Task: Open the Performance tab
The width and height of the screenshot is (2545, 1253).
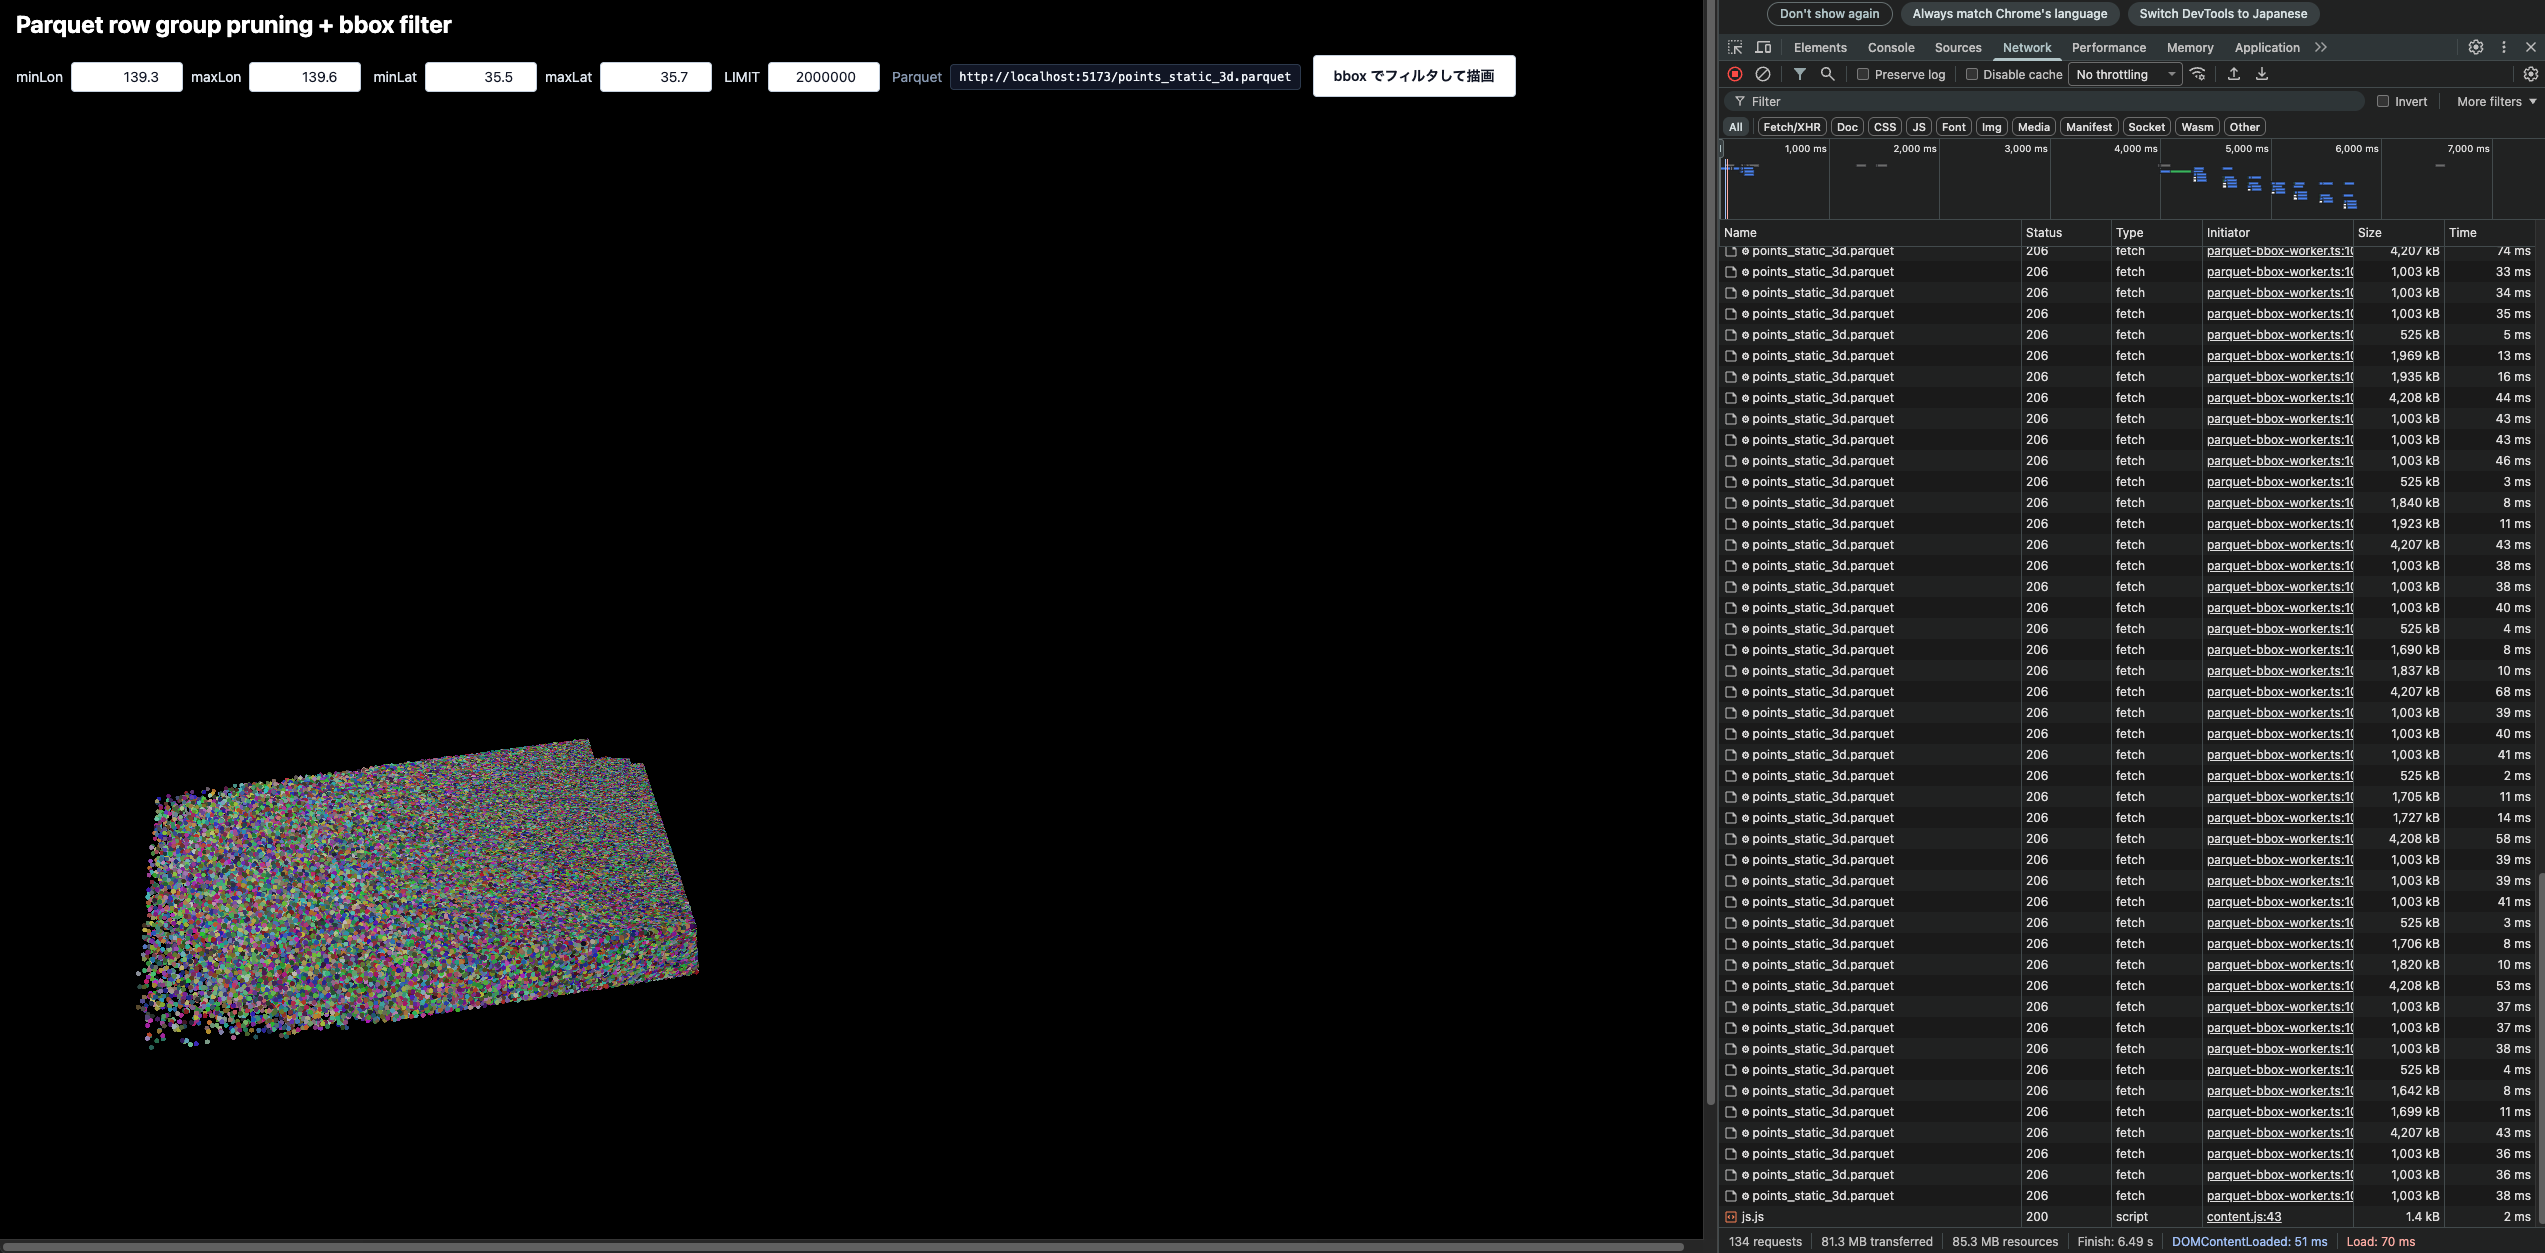Action: (2108, 47)
